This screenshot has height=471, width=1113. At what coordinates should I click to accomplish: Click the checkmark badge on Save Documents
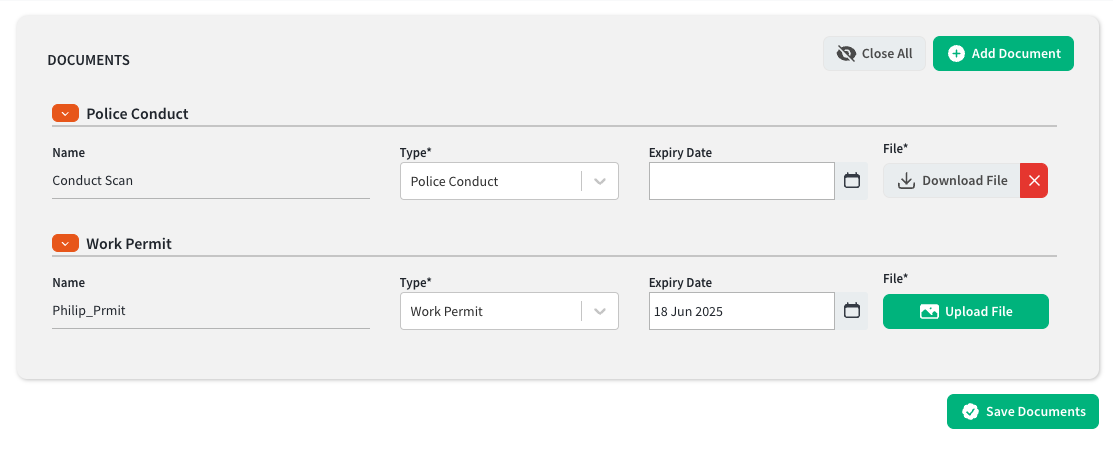coord(970,411)
